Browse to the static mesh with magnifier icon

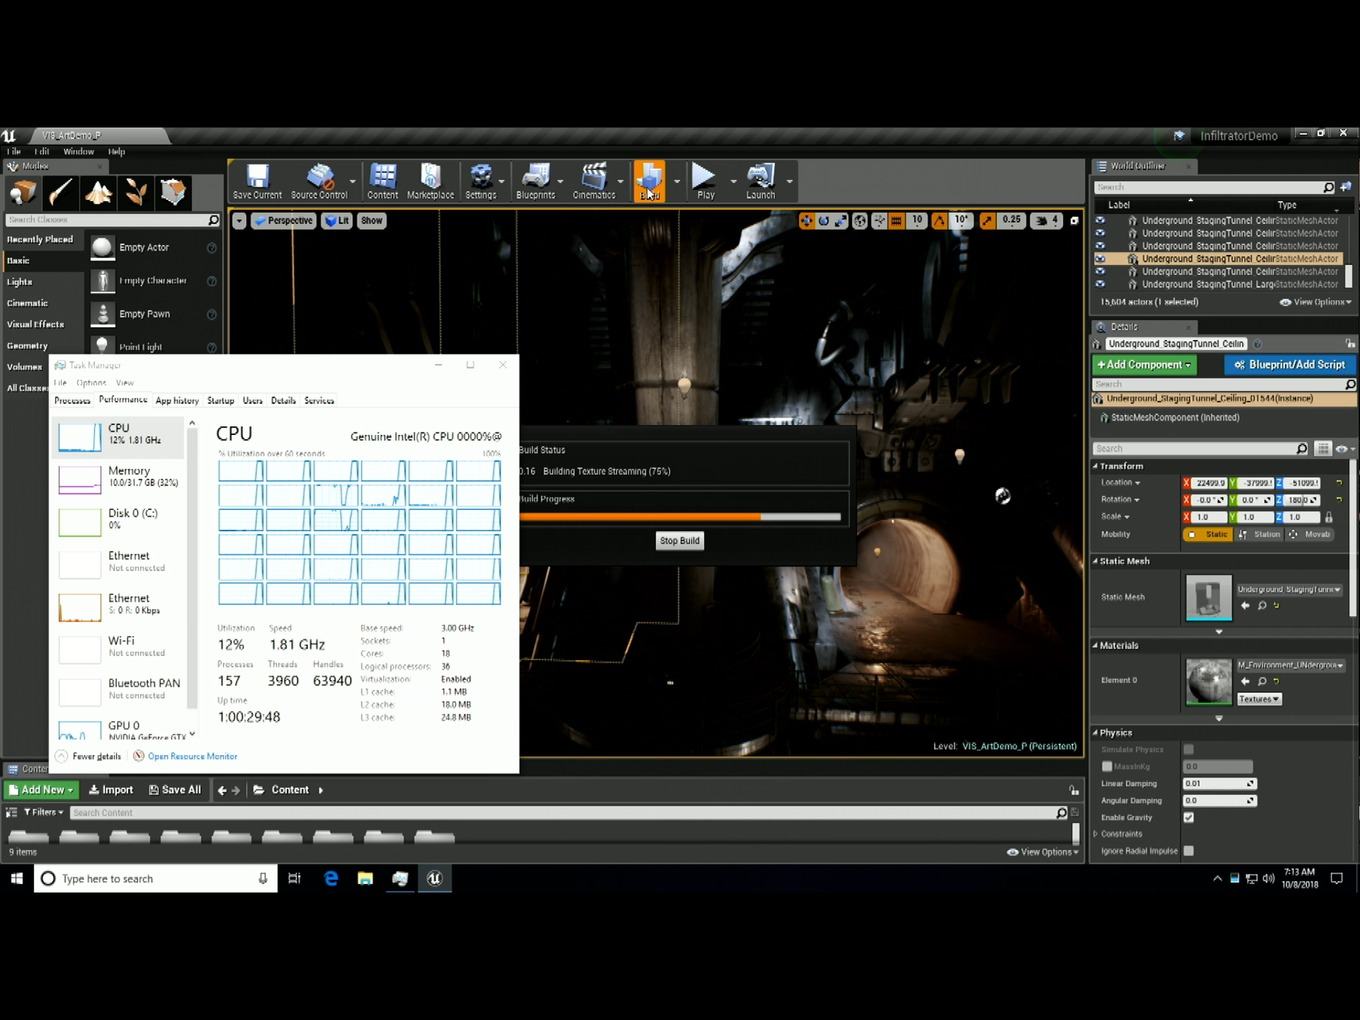[1262, 606]
